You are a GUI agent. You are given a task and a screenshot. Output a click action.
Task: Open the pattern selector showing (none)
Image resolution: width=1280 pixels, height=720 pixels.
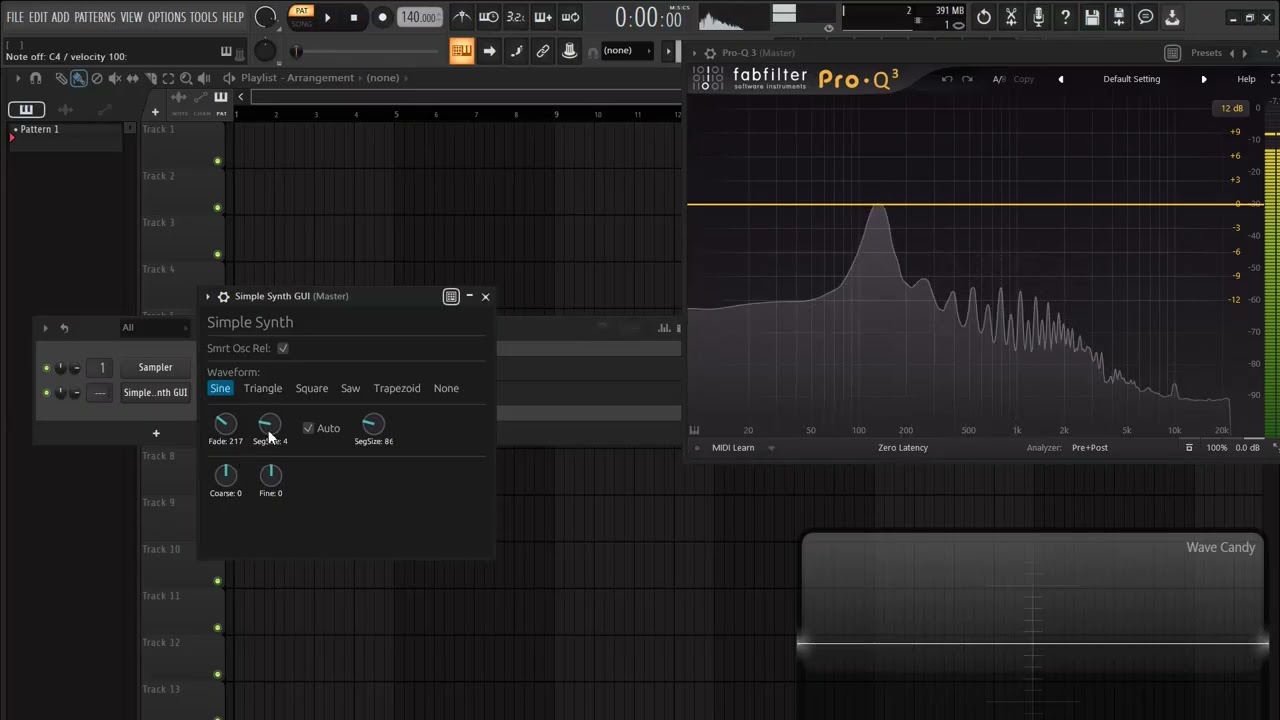coord(625,51)
